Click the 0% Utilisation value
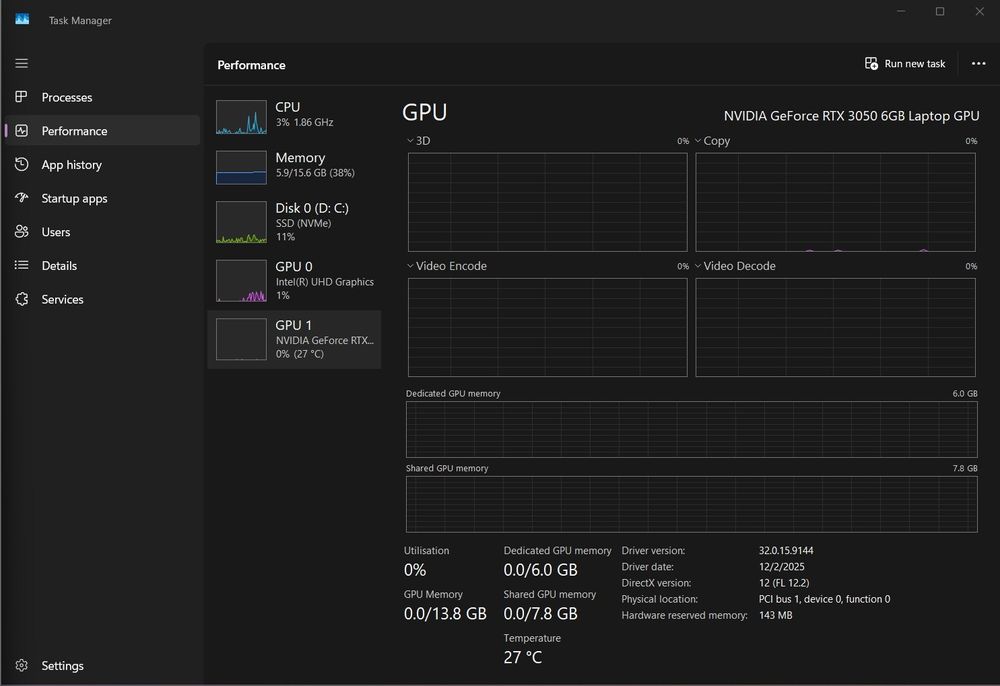1000x686 pixels. click(415, 570)
